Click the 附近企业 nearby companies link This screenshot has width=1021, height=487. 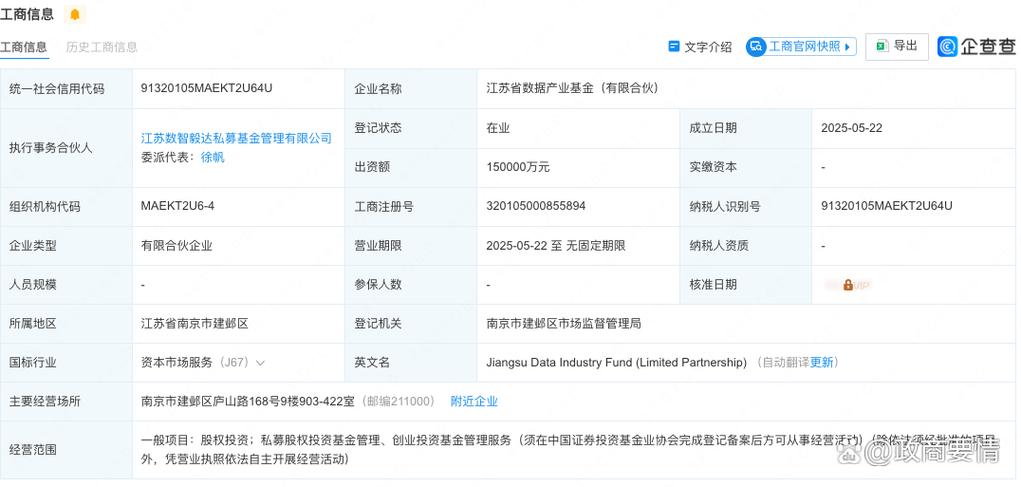click(x=474, y=402)
